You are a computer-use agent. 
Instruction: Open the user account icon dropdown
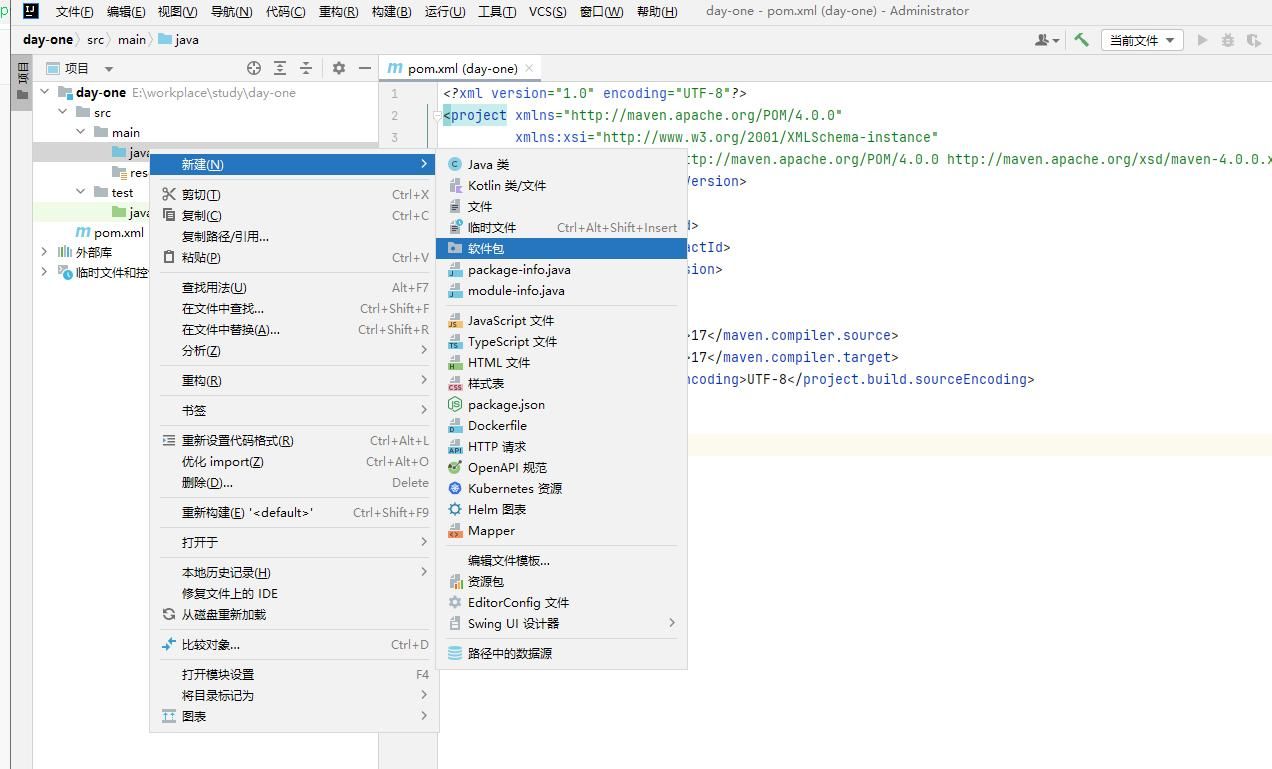tap(1046, 40)
